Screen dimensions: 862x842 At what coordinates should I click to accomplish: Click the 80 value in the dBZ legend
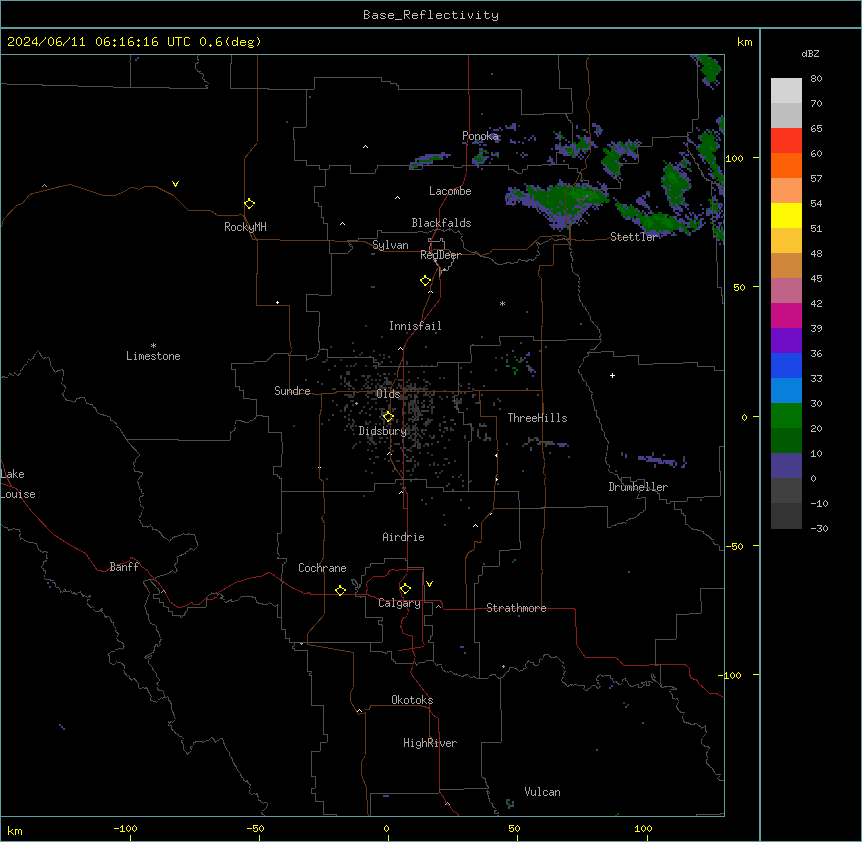coord(816,79)
